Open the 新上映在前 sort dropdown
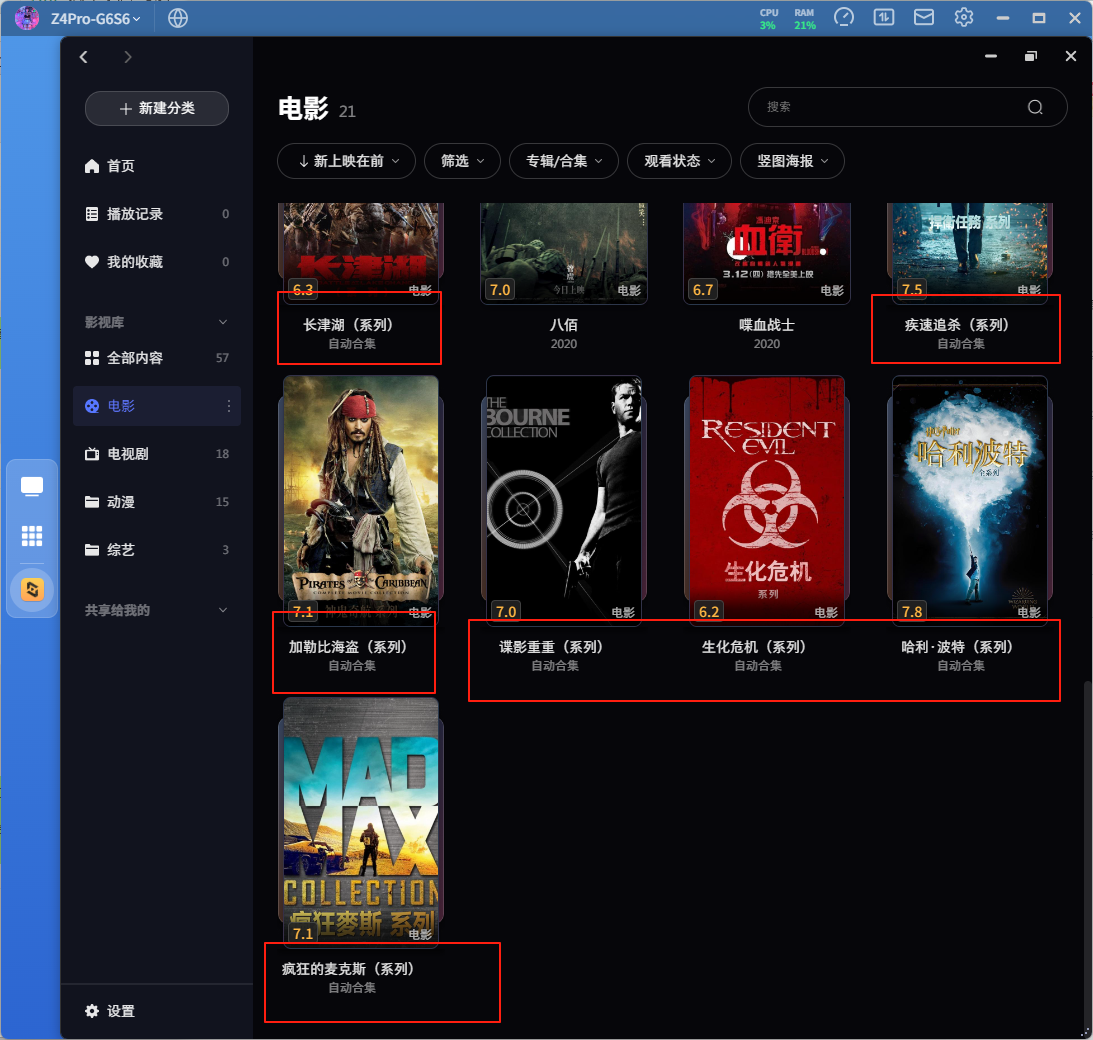 346,161
